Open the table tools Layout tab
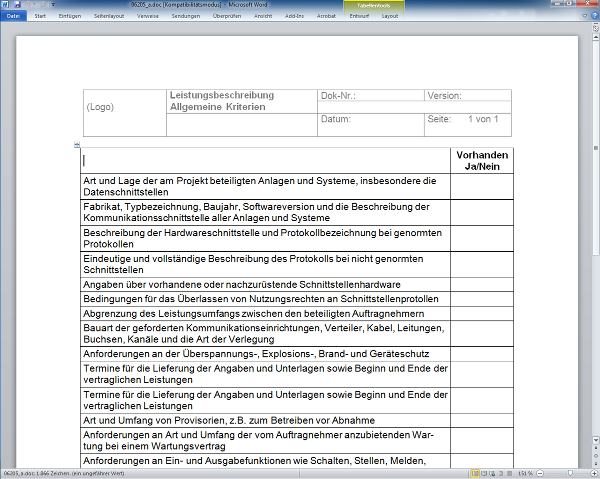The image size is (600, 479). point(389,16)
